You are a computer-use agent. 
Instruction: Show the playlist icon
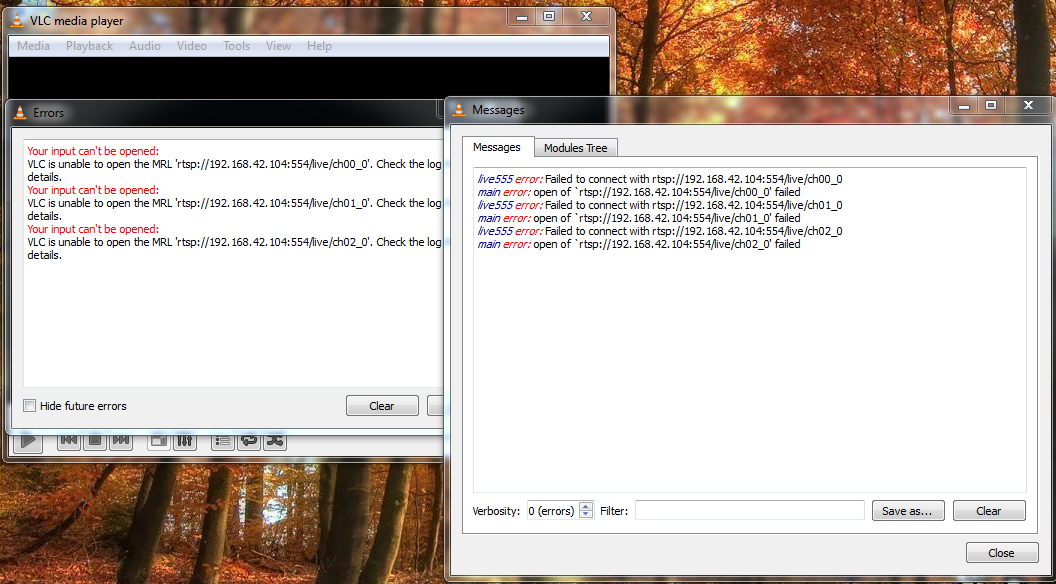coord(223,440)
